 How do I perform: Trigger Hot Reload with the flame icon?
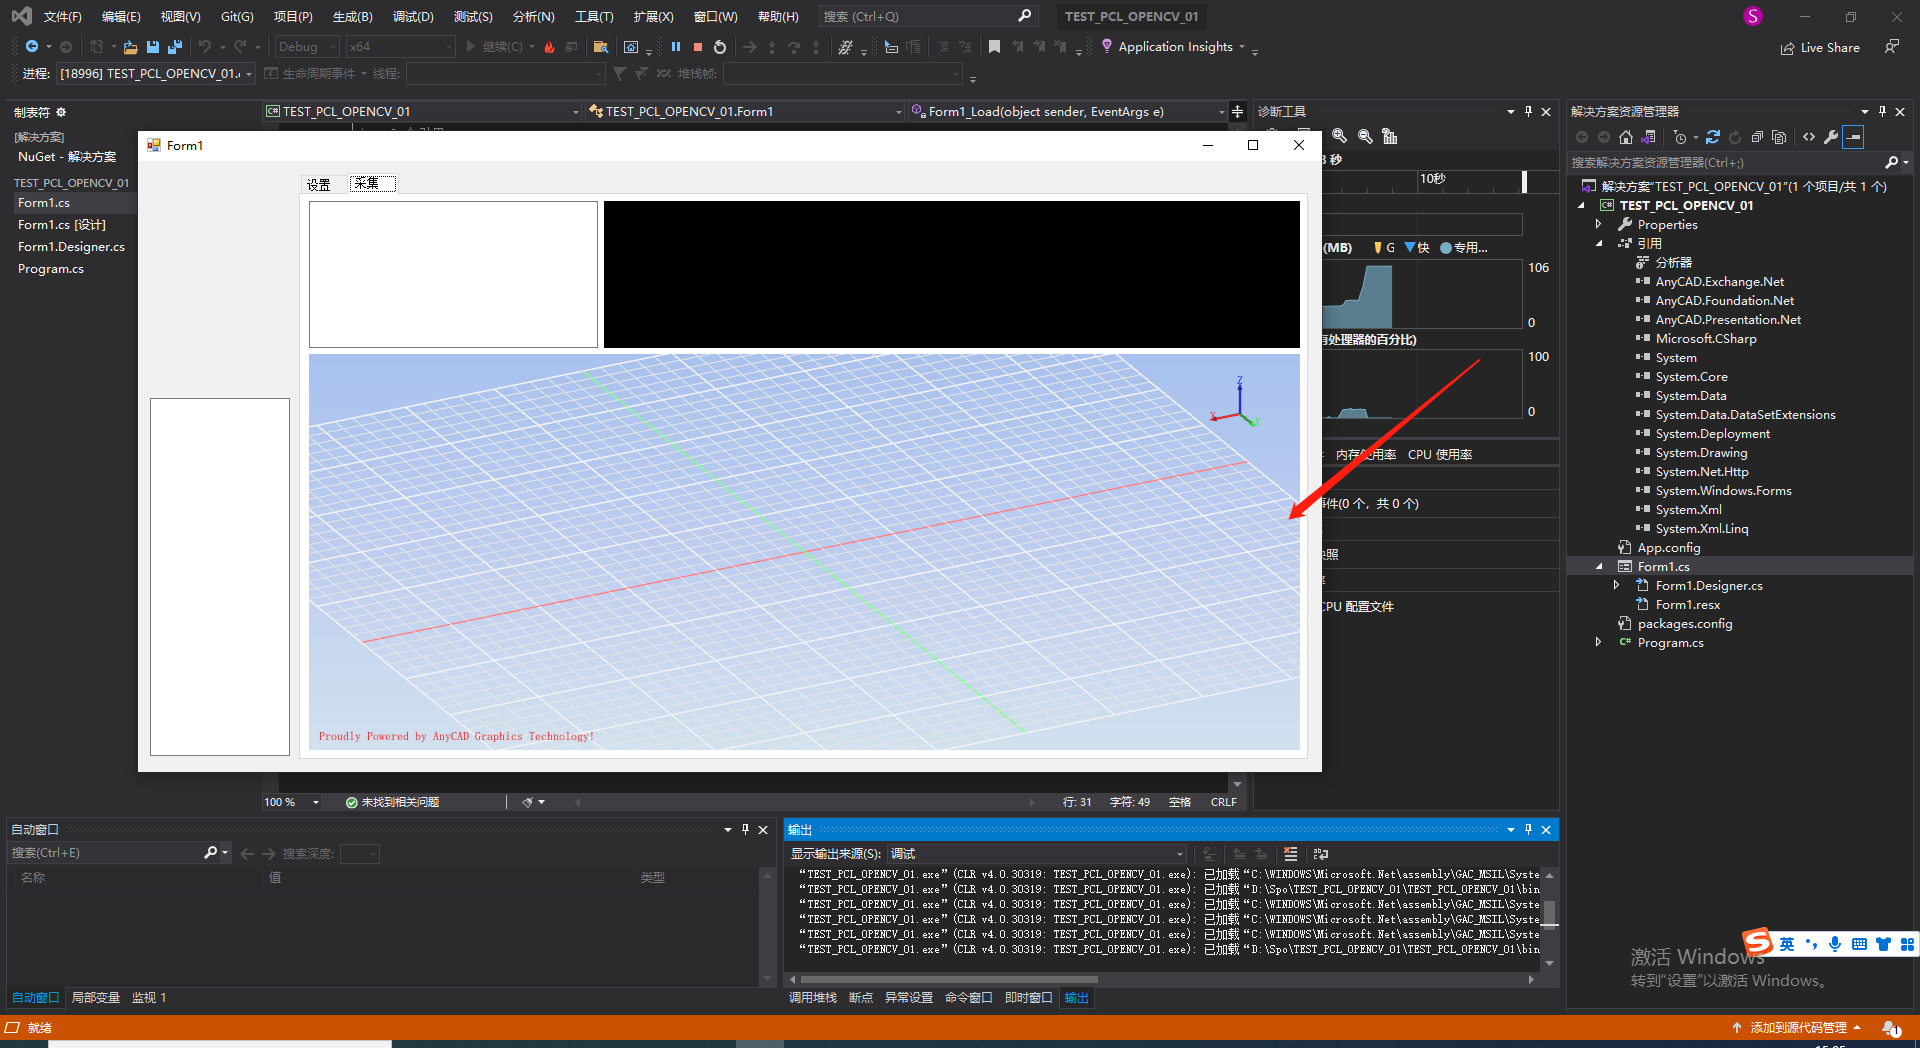[x=549, y=47]
